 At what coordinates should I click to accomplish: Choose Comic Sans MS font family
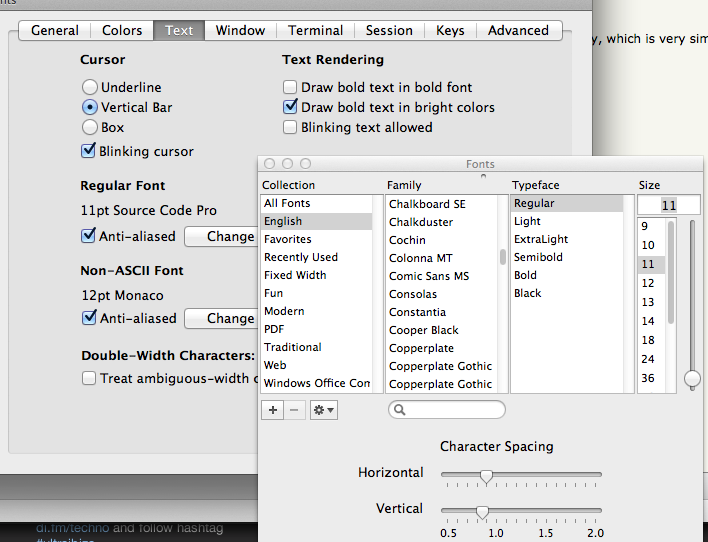pyautogui.click(x=442, y=276)
